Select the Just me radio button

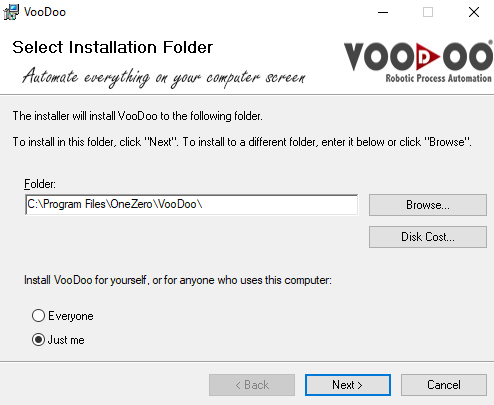38,340
